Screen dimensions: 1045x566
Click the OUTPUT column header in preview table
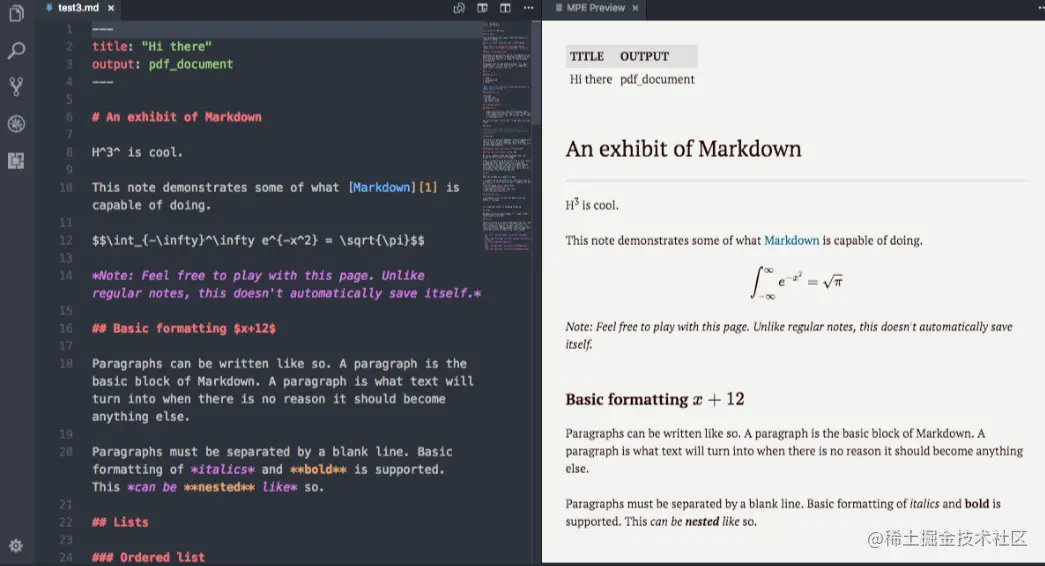644,57
